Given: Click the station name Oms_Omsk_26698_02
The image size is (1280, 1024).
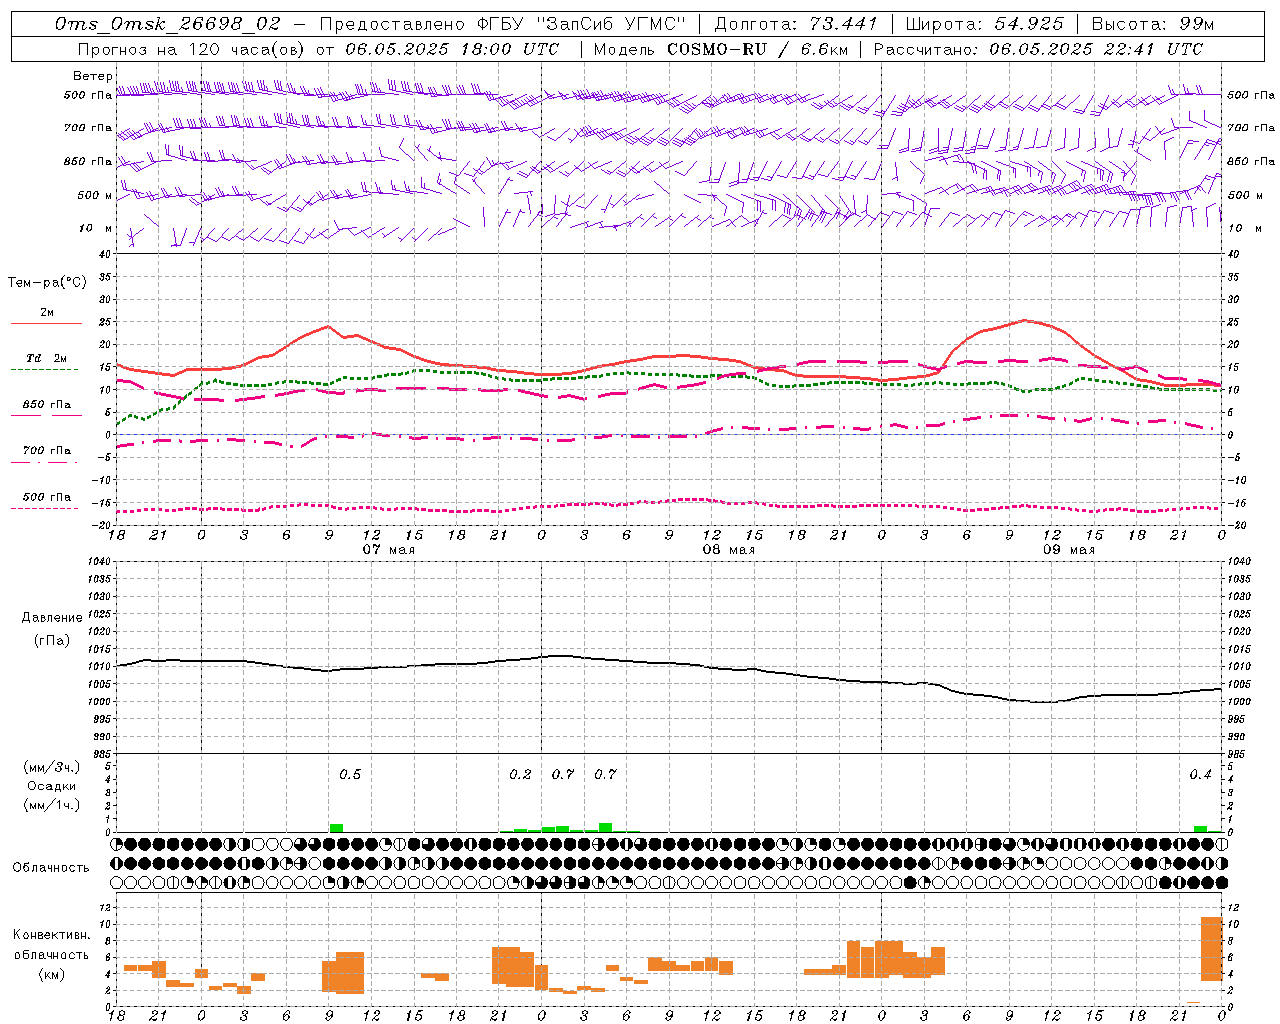Looking at the screenshot, I should 168,24.
